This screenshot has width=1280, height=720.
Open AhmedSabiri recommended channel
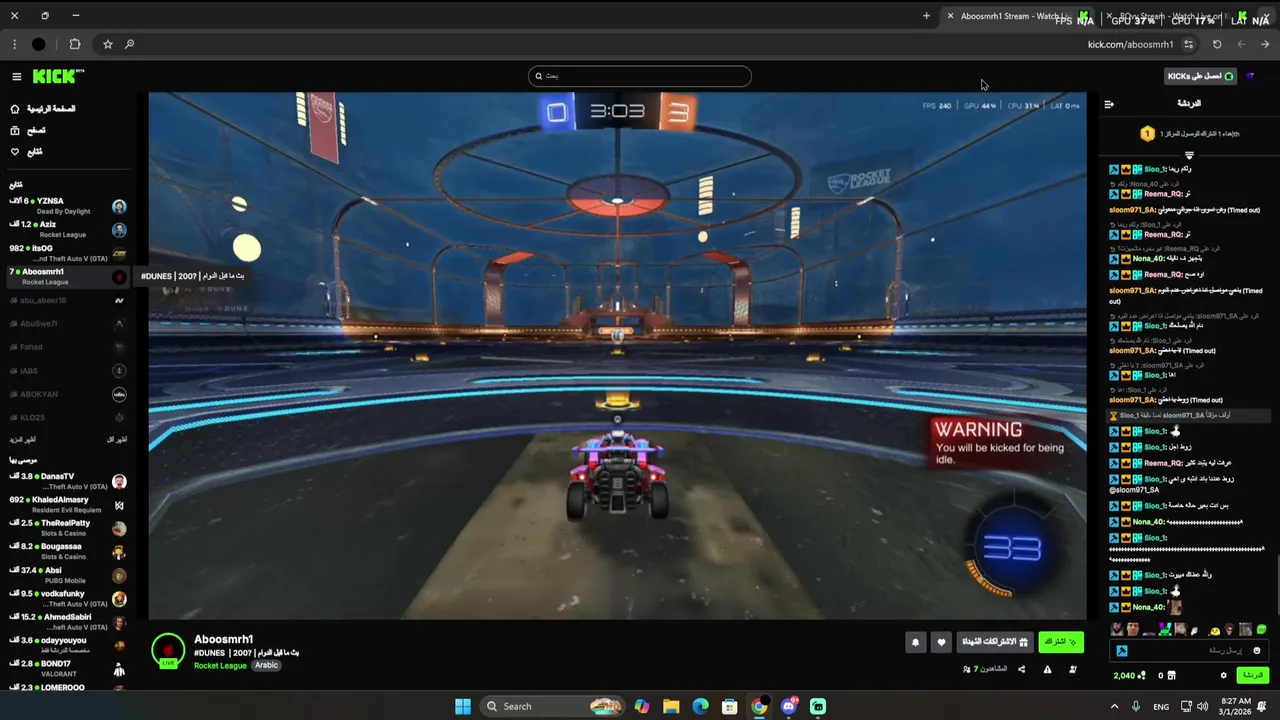pyautogui.click(x=67, y=622)
